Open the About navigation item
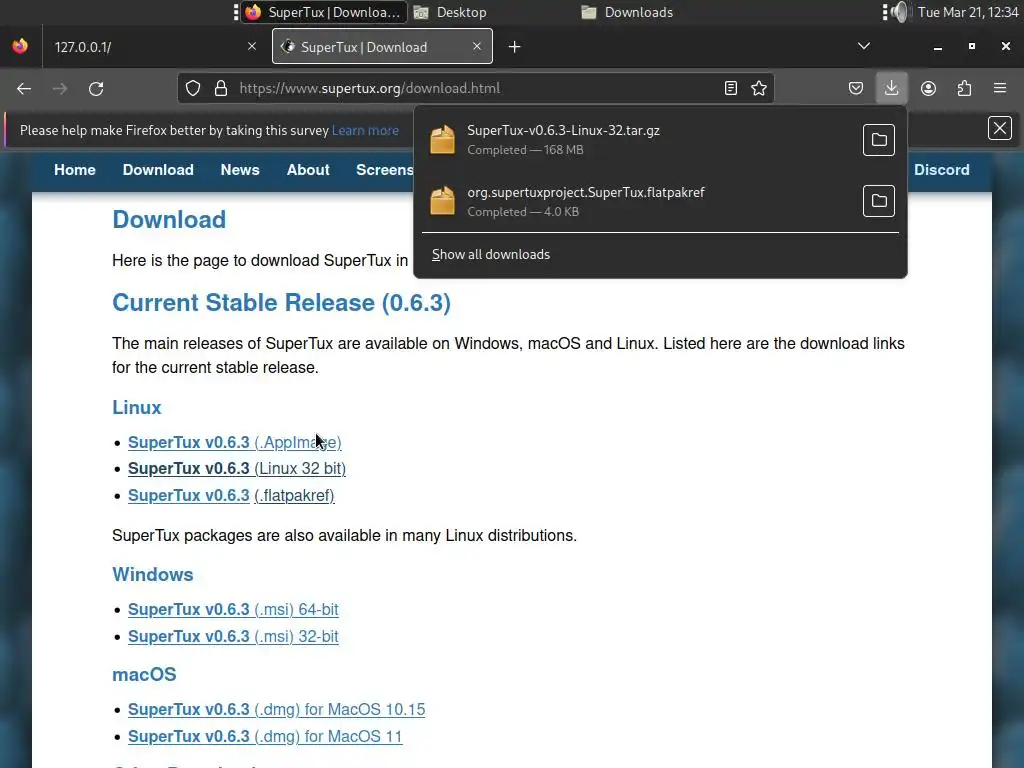 point(308,170)
